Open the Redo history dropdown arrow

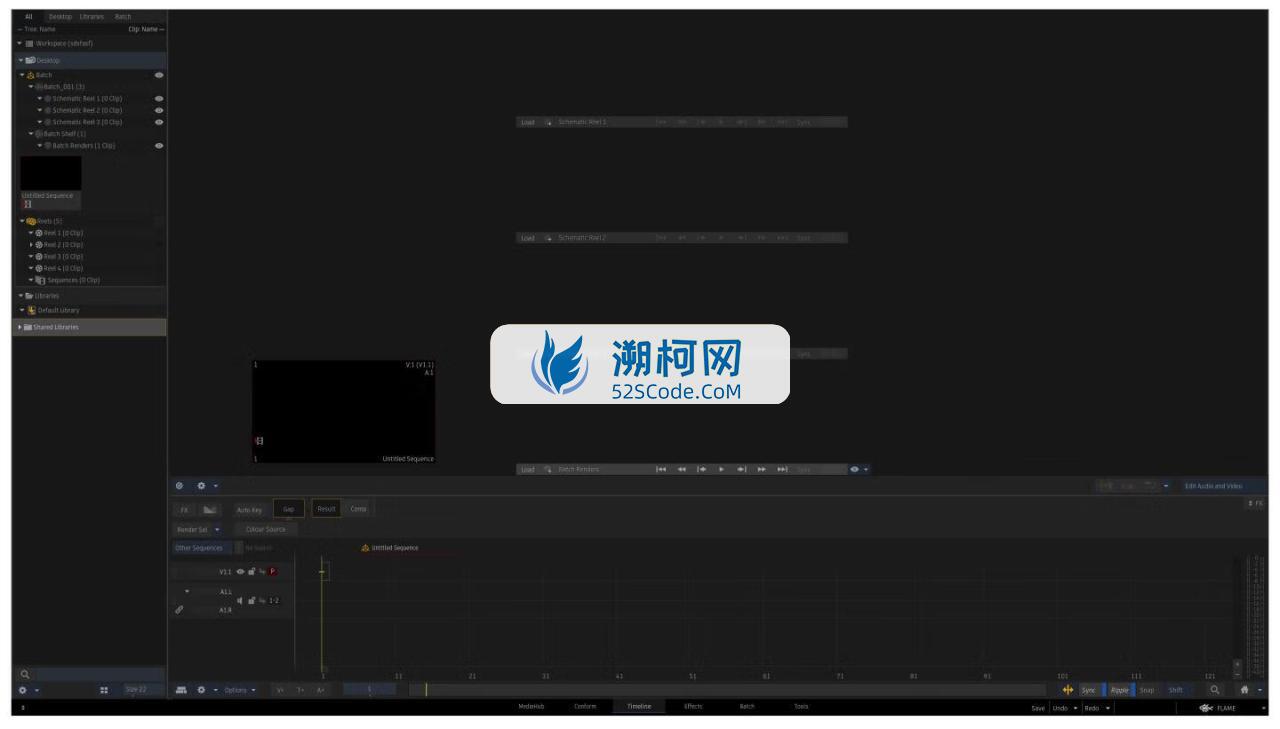pos(1107,708)
